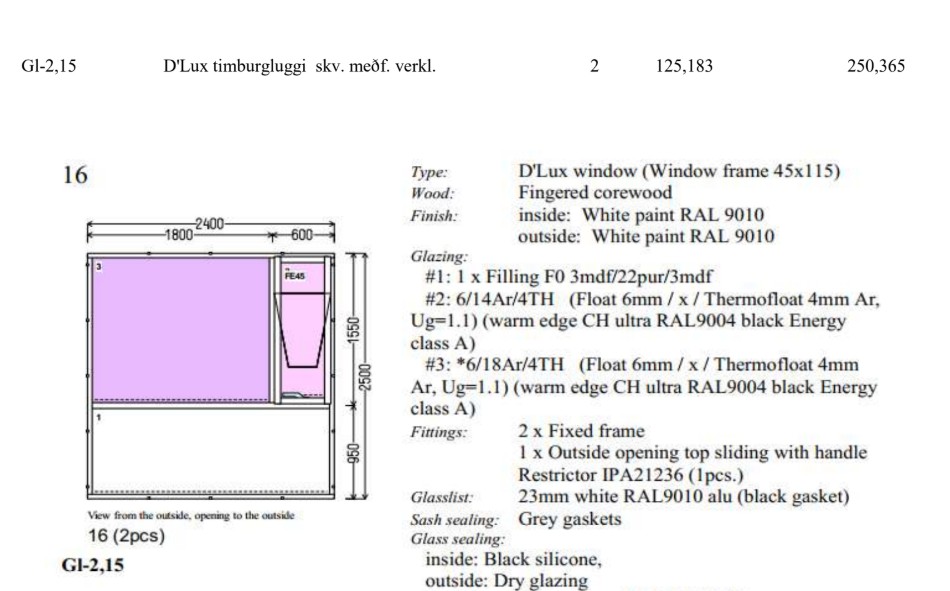Click '23mm white RAL9010 alu (black gasket)' value
Screen dimensions: 950x591
(x=683, y=496)
